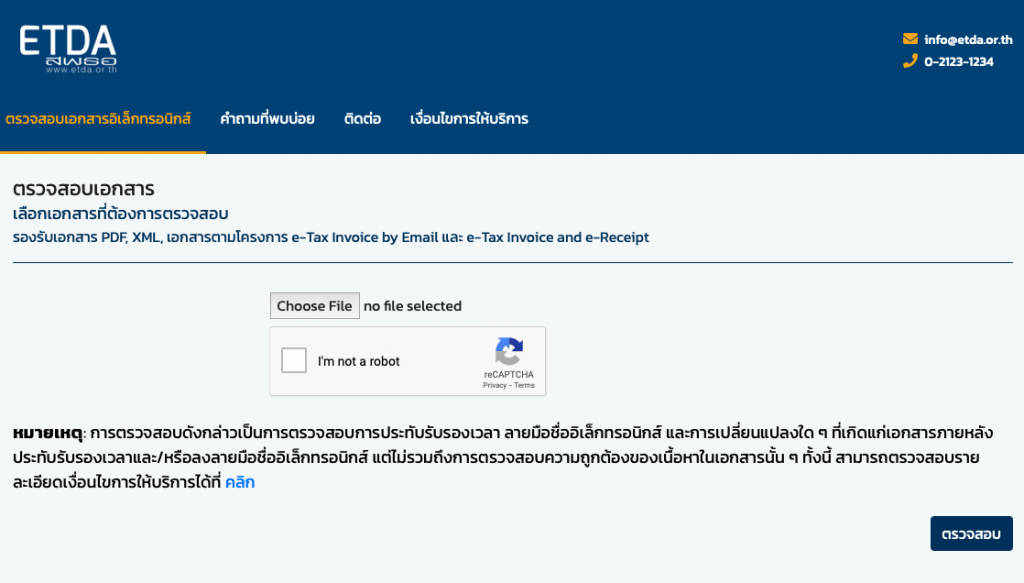Image resolution: width=1024 pixels, height=583 pixels.
Task: Open the reCAPTCHA Privacy link
Action: (495, 385)
